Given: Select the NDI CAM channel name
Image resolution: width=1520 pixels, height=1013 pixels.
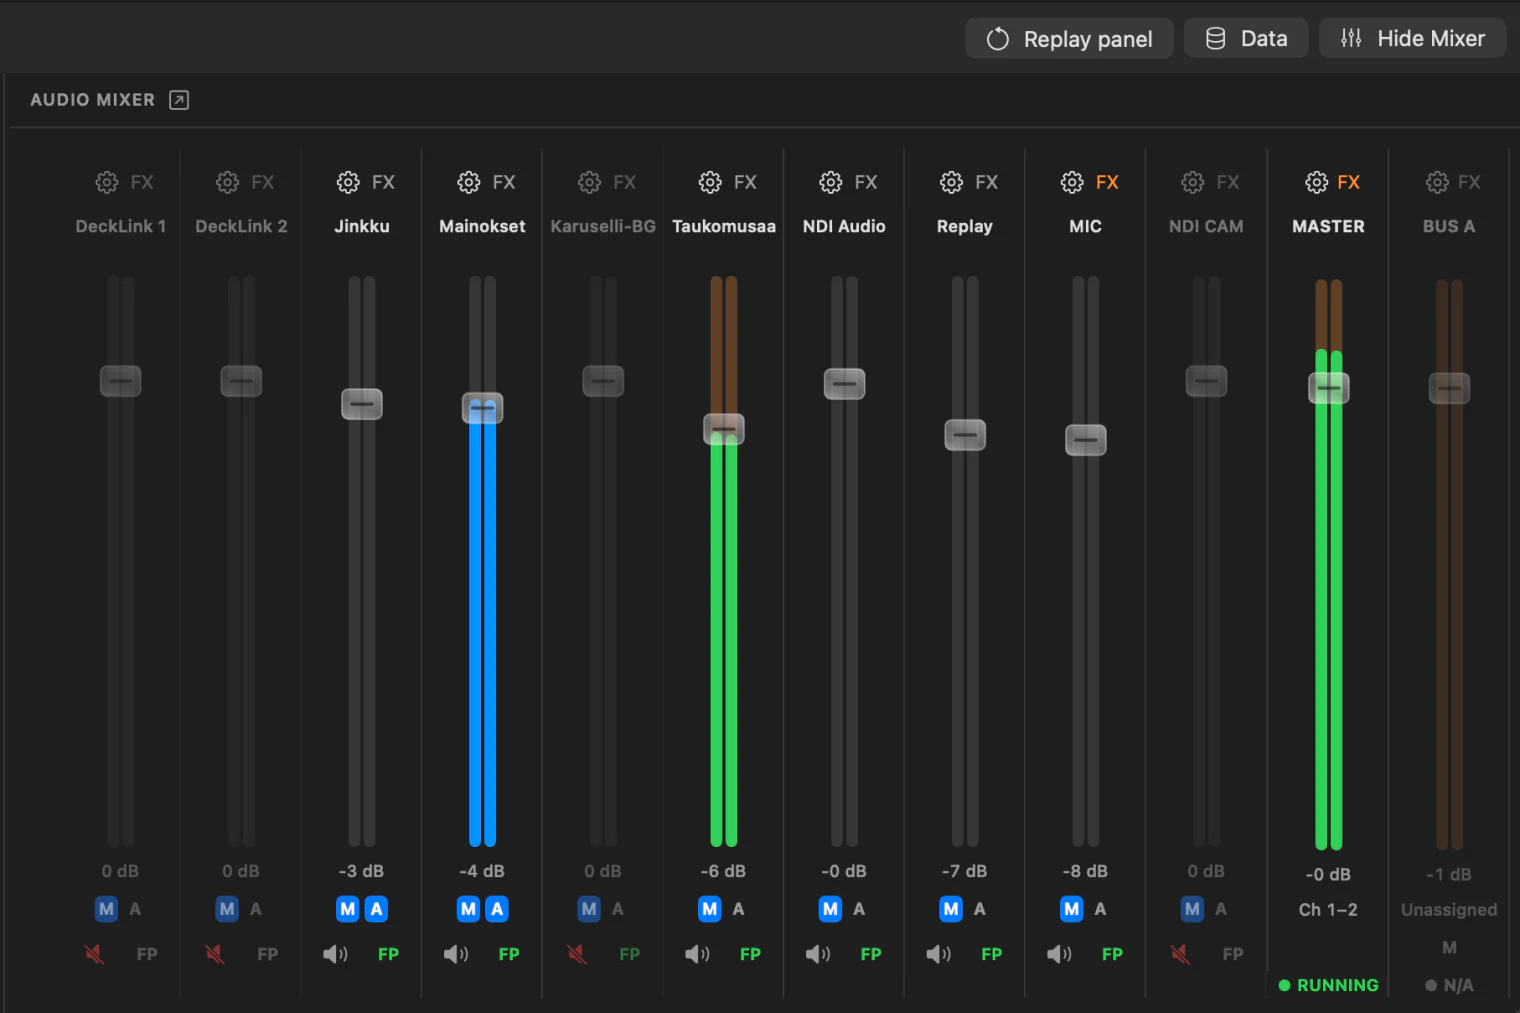Looking at the screenshot, I should pos(1206,226).
